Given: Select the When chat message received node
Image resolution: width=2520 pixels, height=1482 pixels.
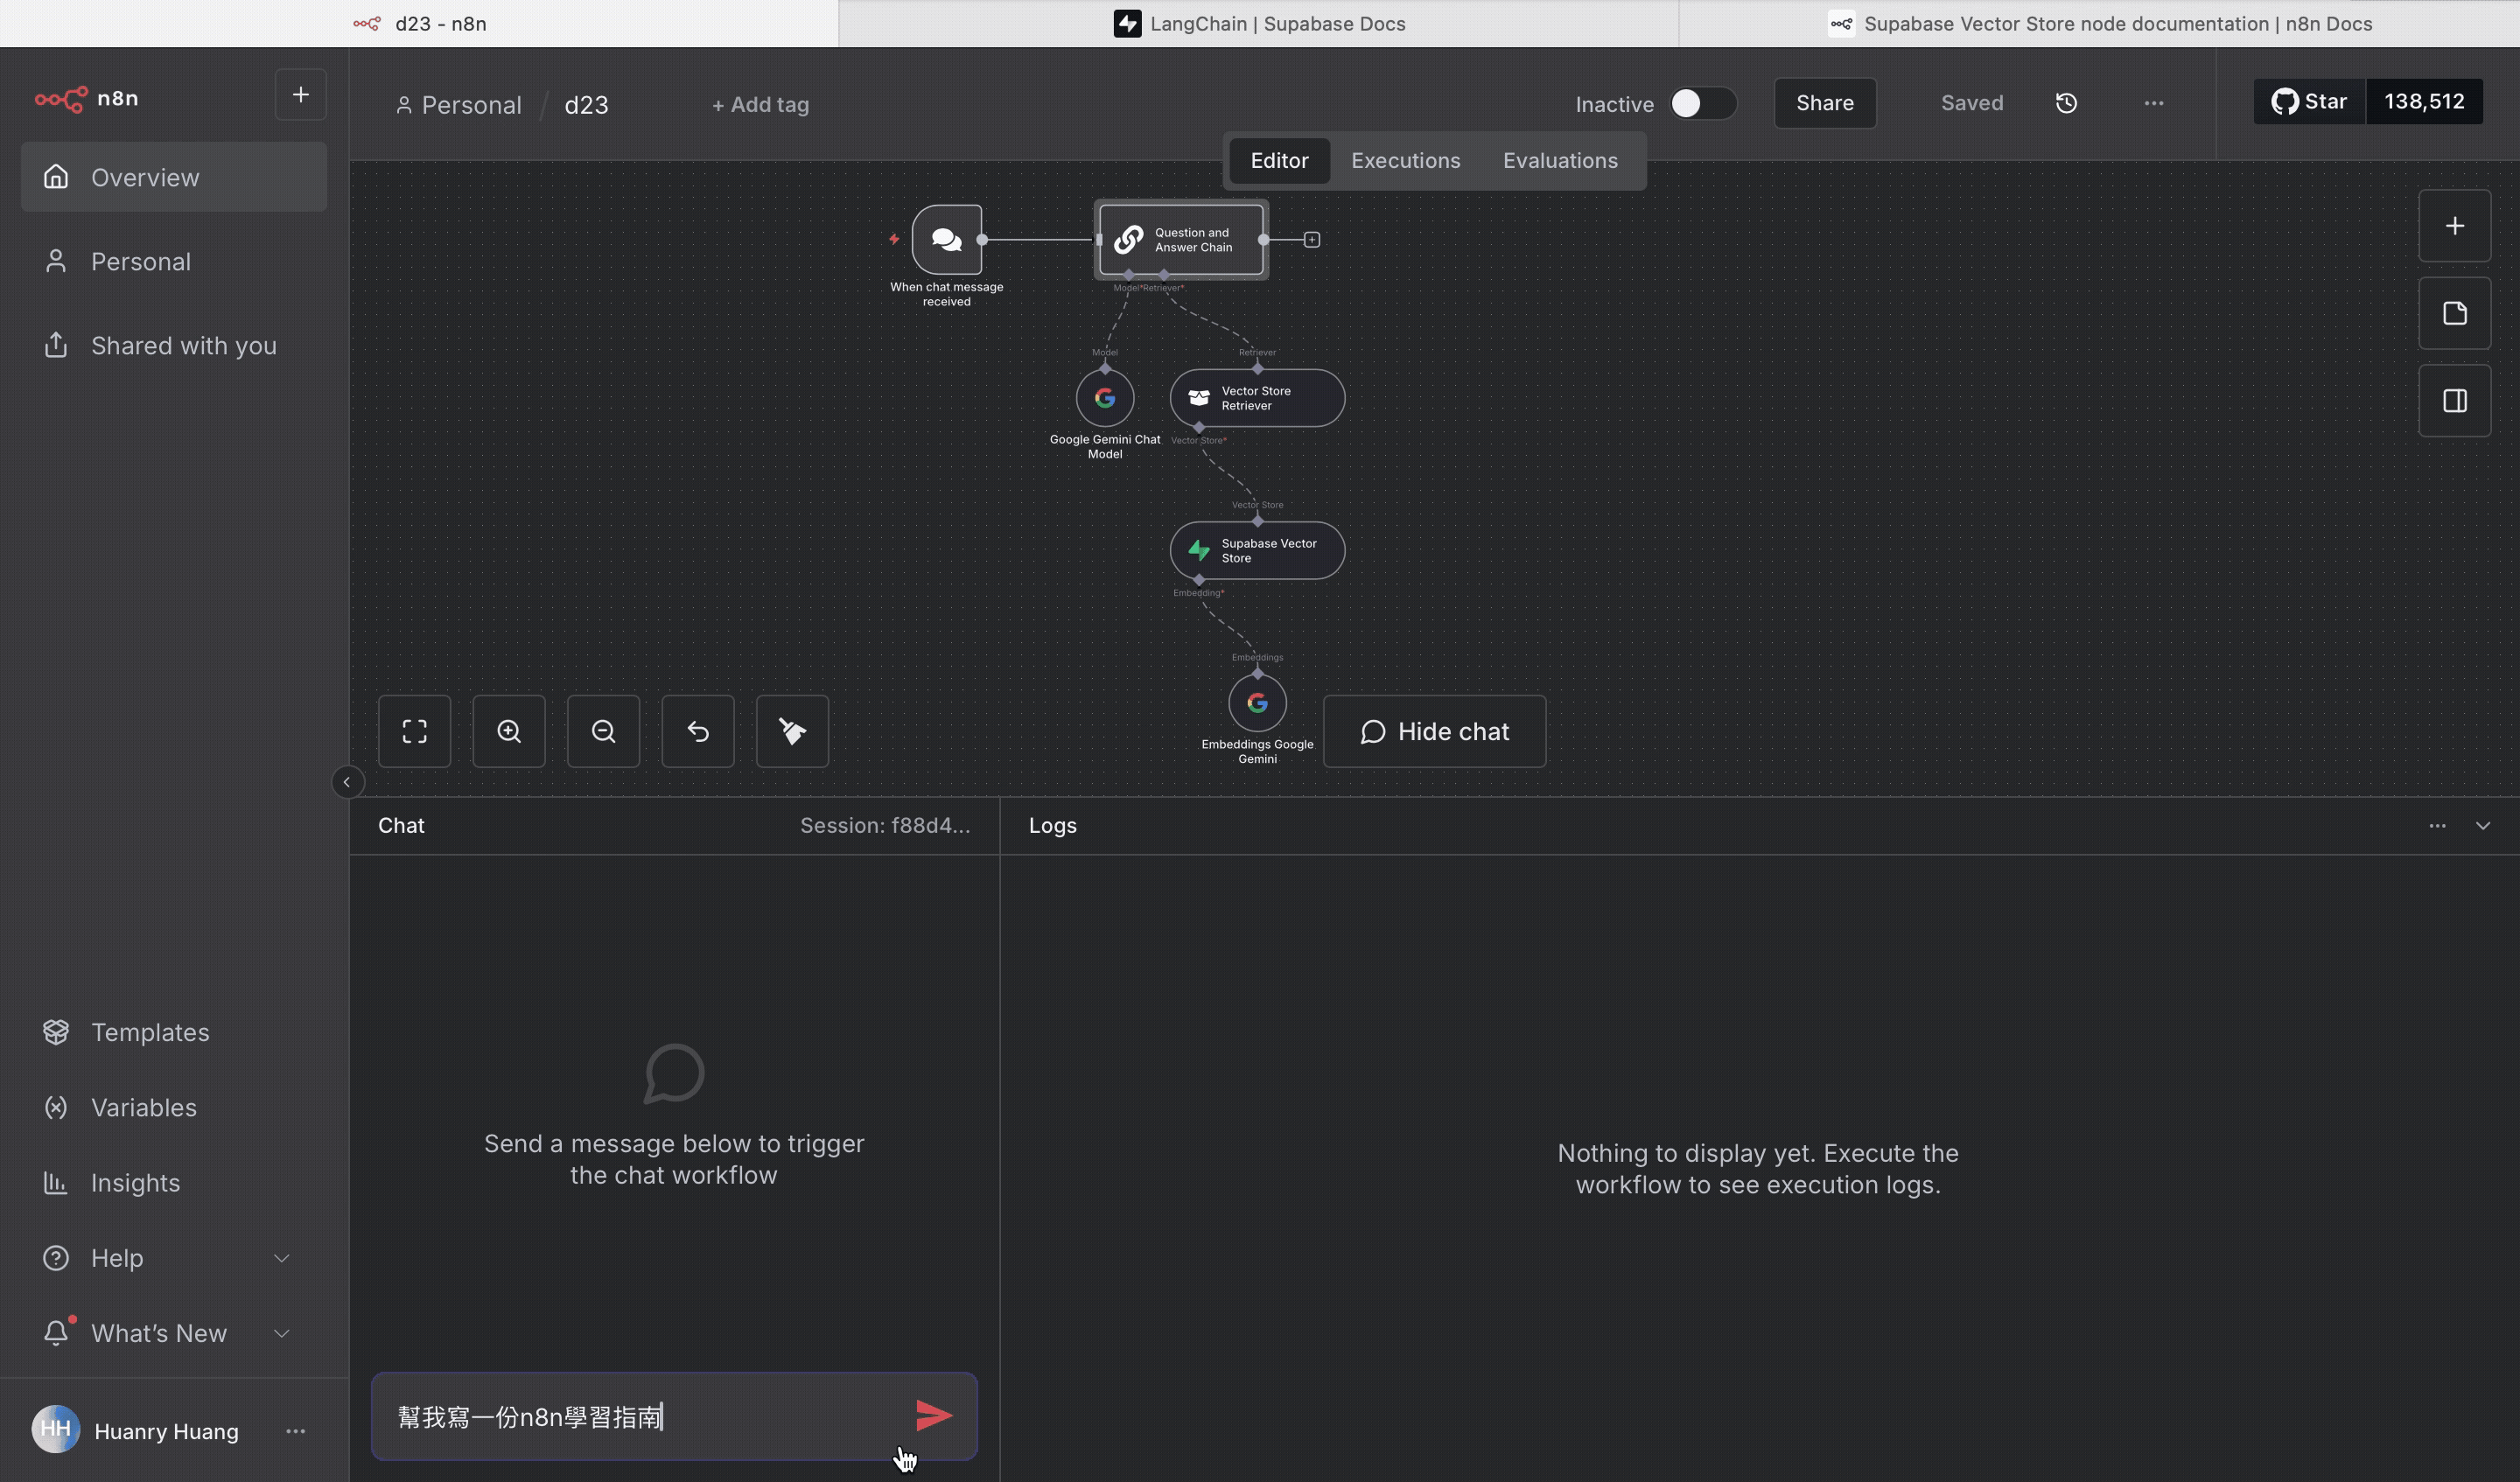Looking at the screenshot, I should click(946, 239).
